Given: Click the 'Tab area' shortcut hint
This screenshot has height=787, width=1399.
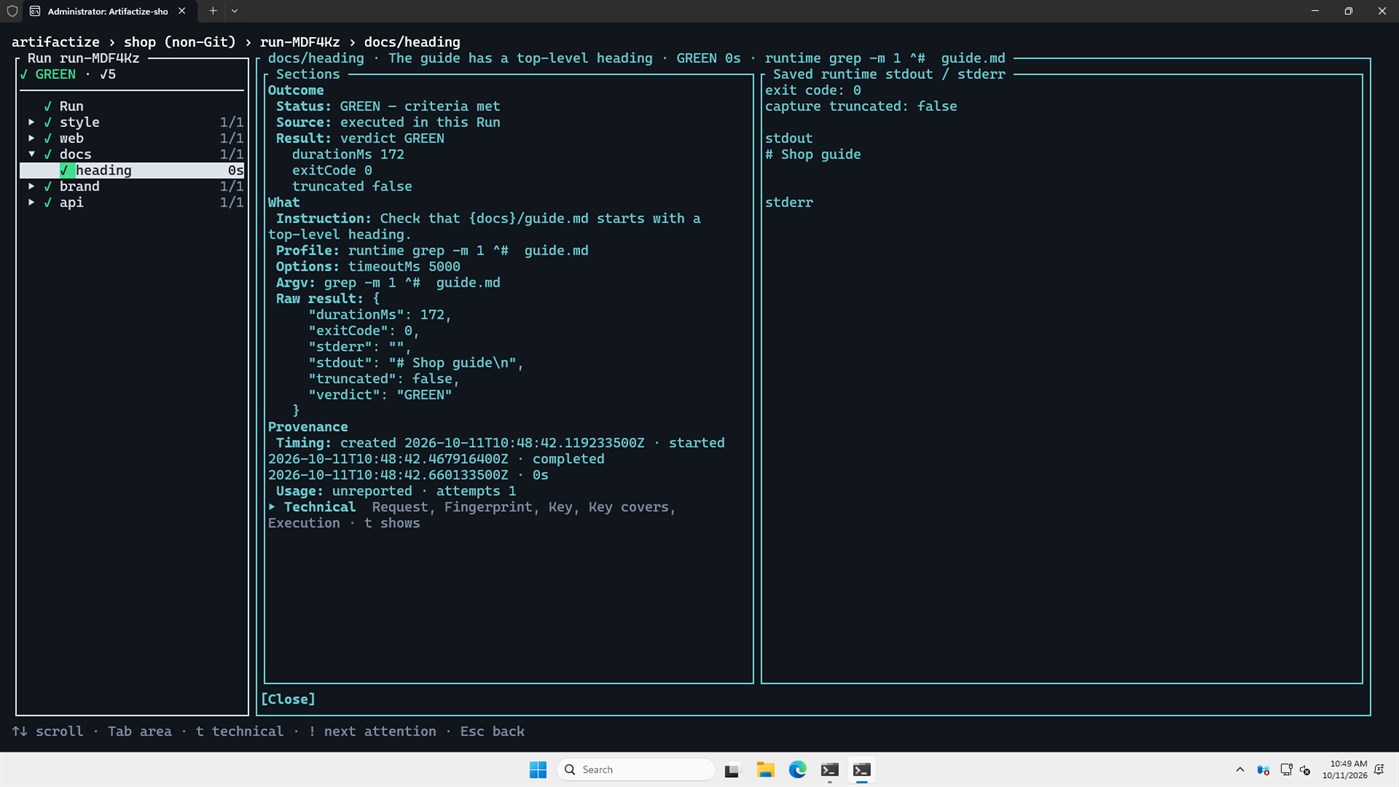Looking at the screenshot, I should [x=140, y=731].
